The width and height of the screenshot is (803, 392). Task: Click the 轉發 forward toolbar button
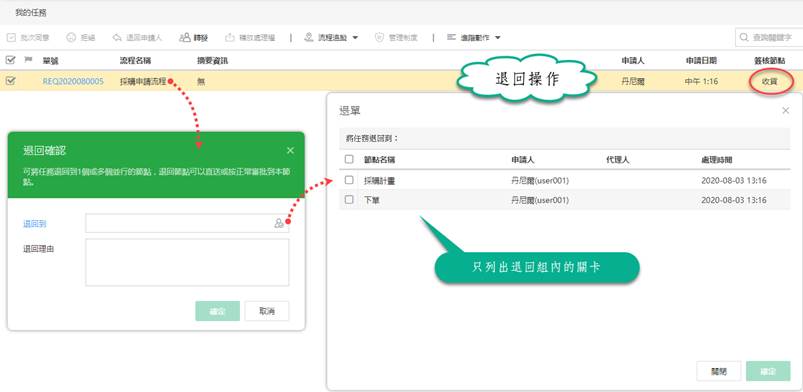193,37
